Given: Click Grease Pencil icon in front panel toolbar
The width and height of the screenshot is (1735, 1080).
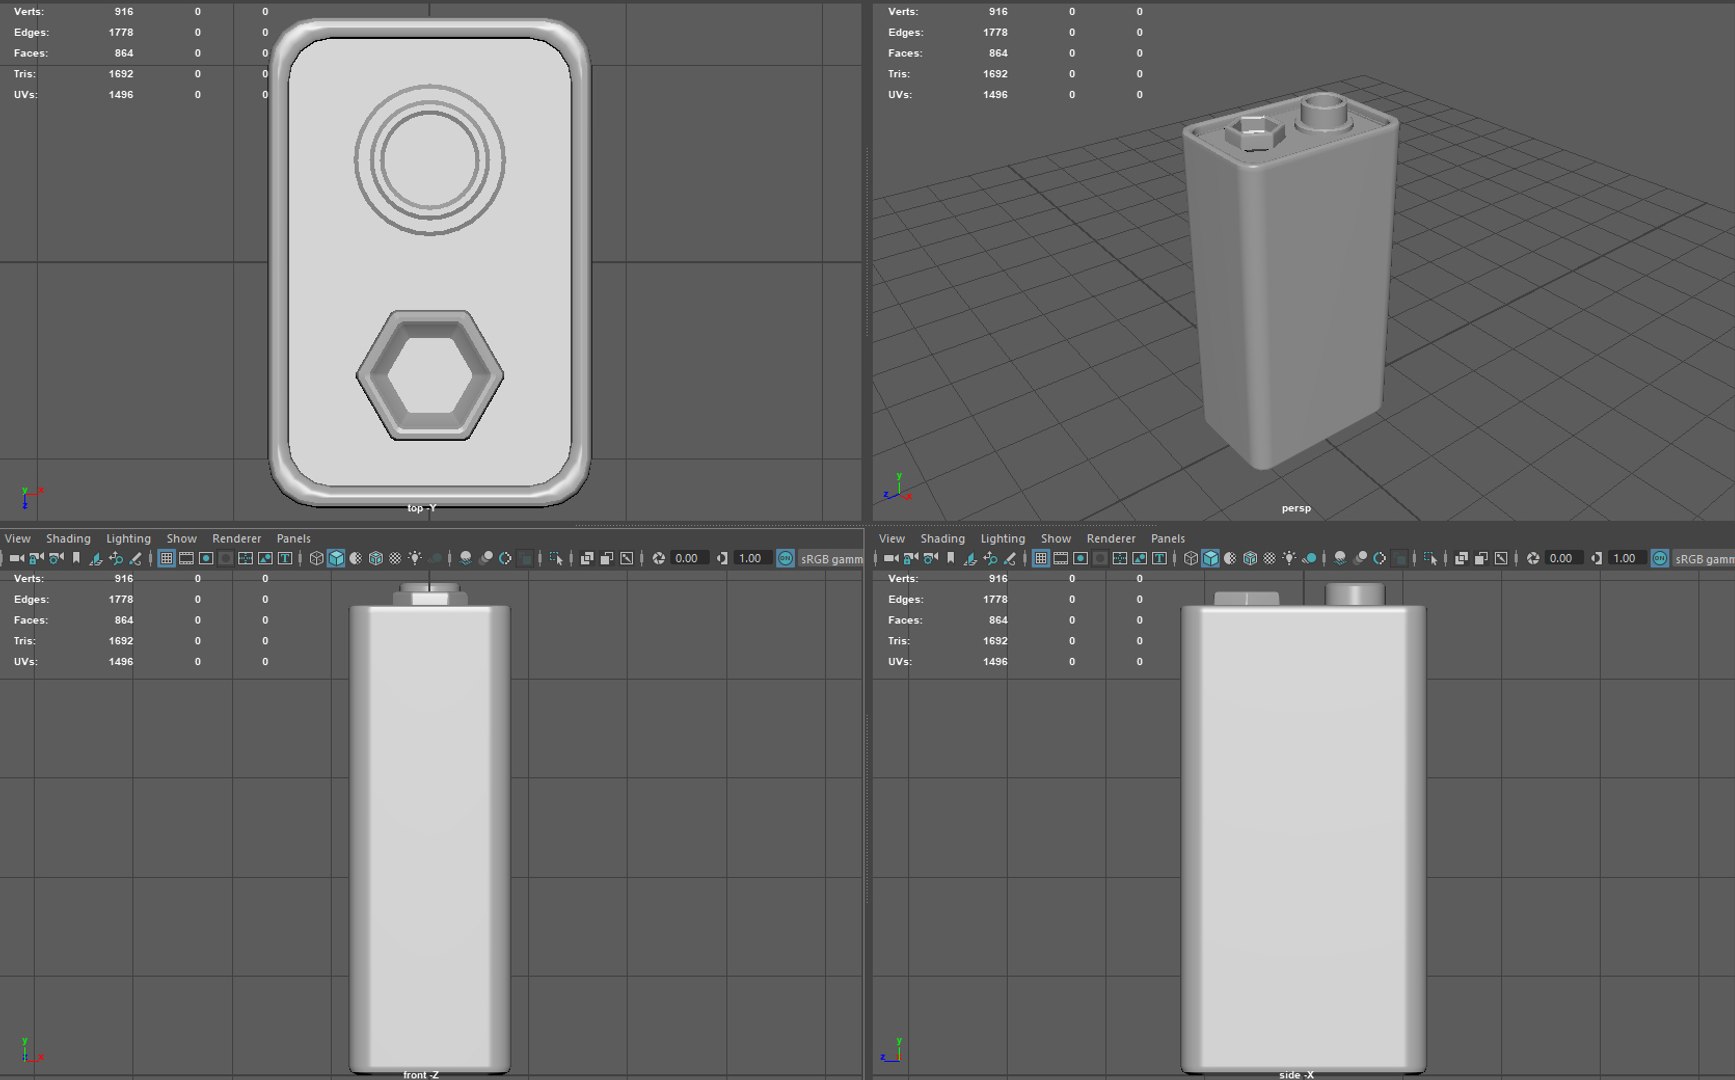Looking at the screenshot, I should [x=135, y=558].
